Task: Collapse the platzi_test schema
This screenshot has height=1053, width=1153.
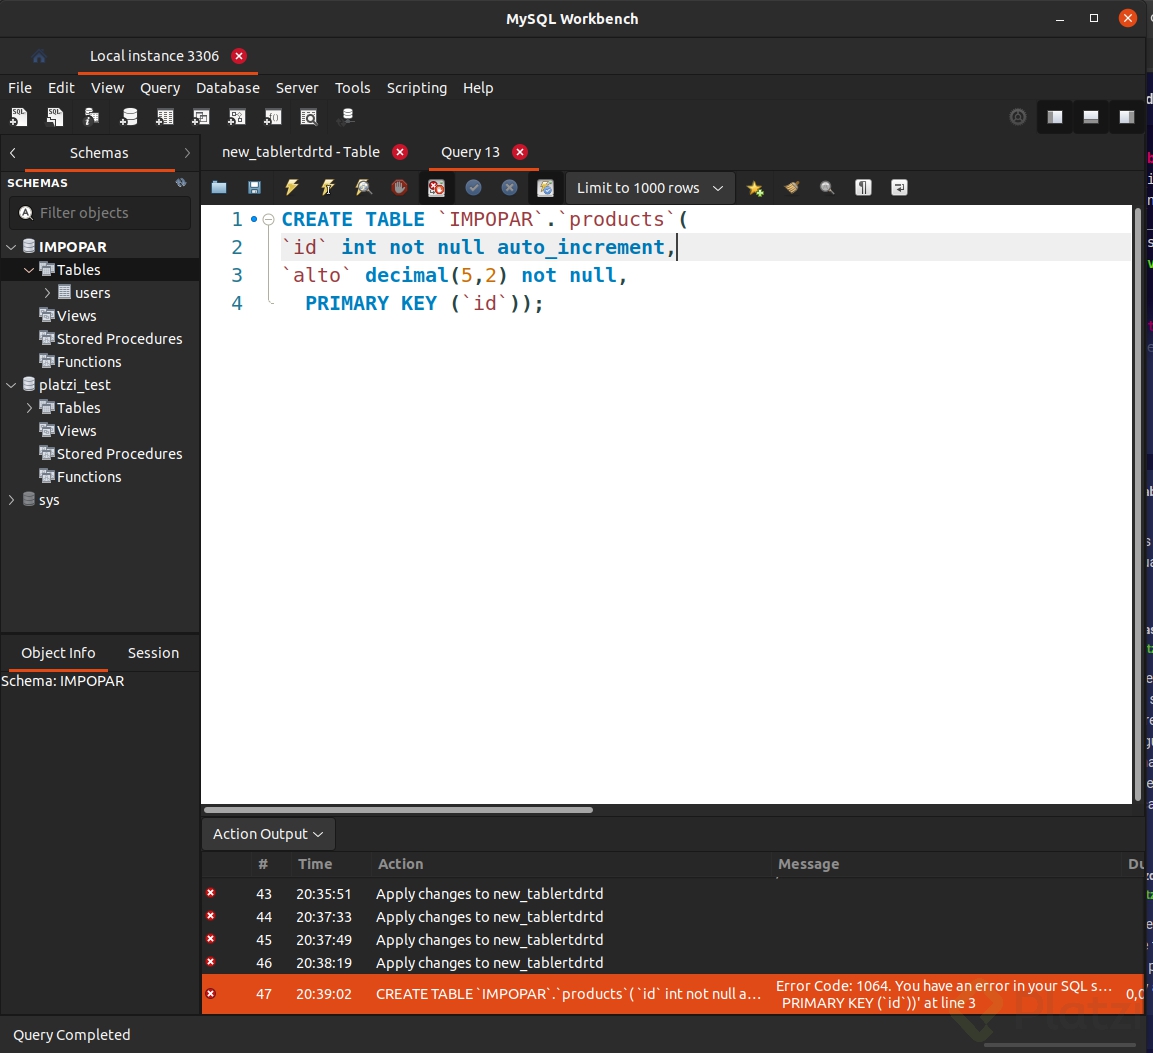Action: click(11, 385)
